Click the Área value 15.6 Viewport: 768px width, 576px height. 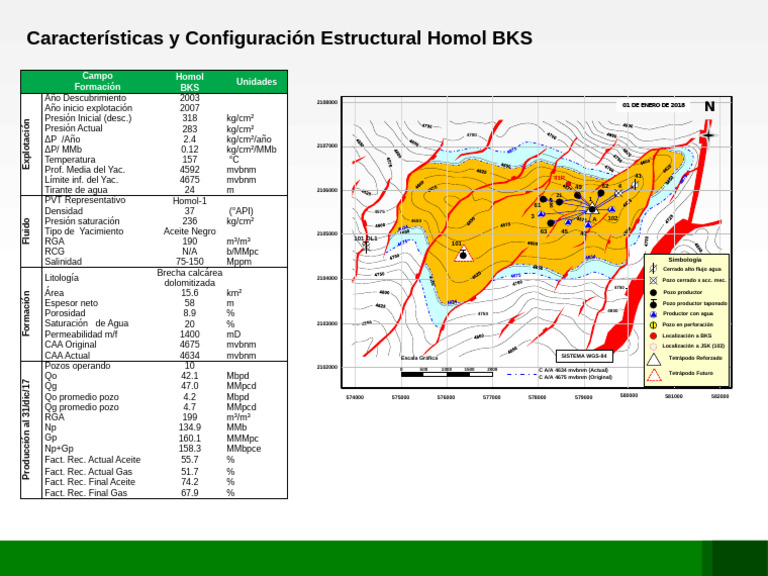click(190, 293)
